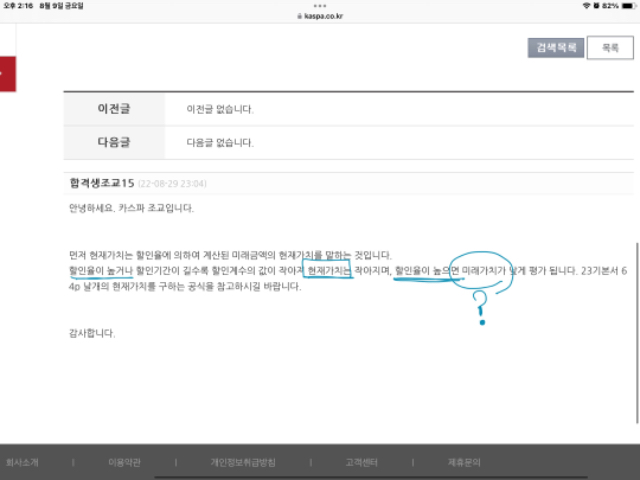Click the 검색목록 button
The width and height of the screenshot is (640, 480).
coord(556,48)
